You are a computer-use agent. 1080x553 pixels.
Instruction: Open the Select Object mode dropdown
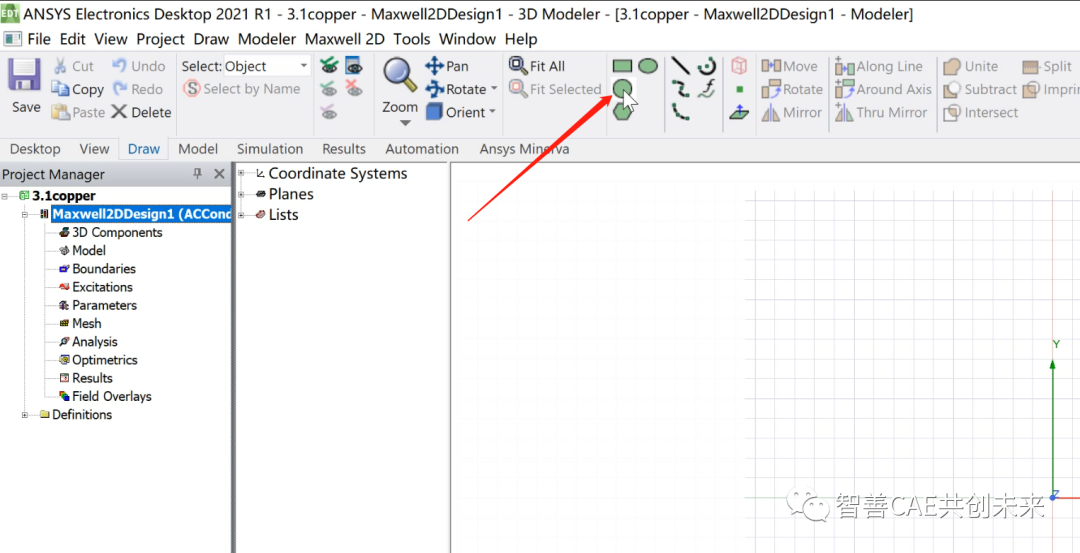coord(304,66)
